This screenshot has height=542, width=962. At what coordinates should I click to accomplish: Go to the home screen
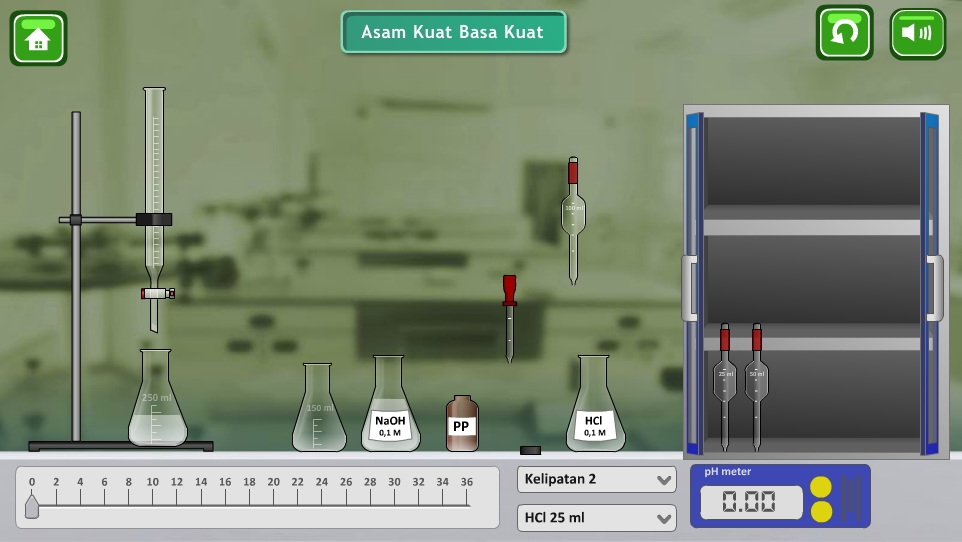[x=38, y=39]
